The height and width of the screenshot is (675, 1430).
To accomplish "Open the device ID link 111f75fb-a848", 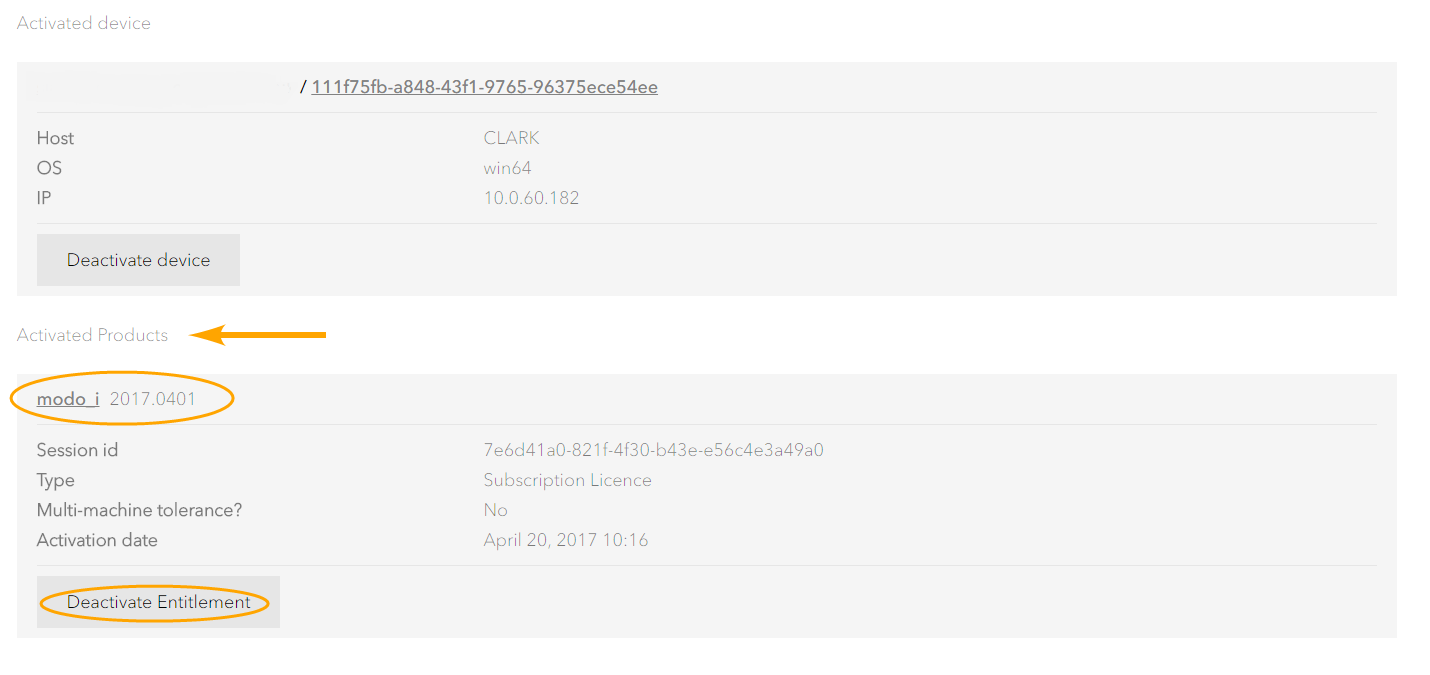I will click(484, 87).
